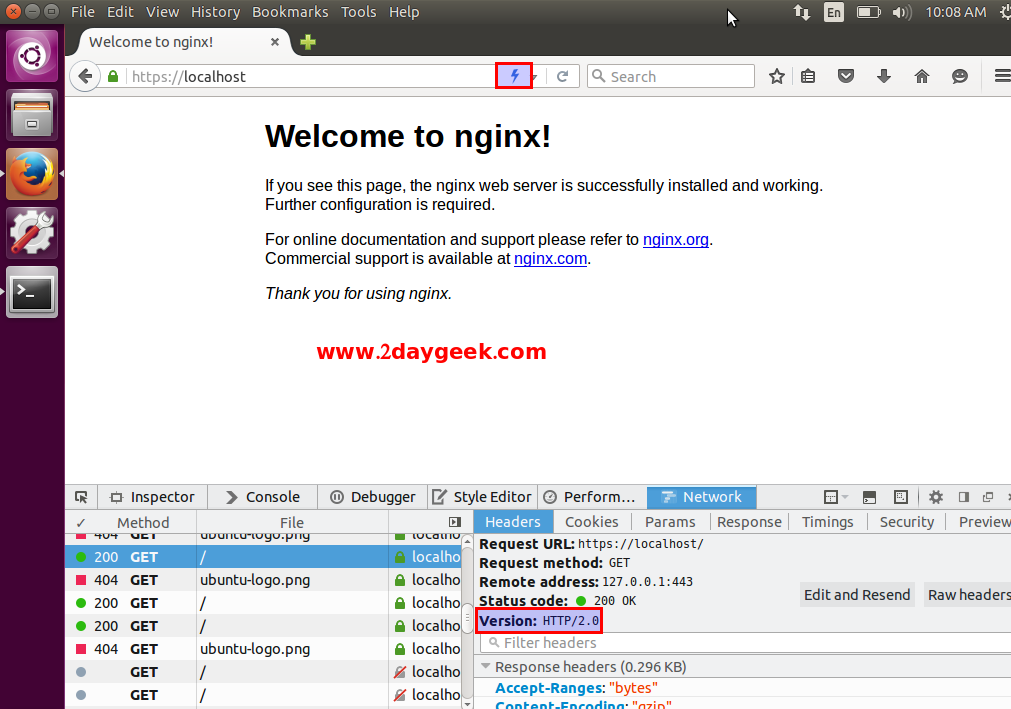Open the History dropdown arrow in URL bar
1011x709 pixels.
tap(536, 77)
